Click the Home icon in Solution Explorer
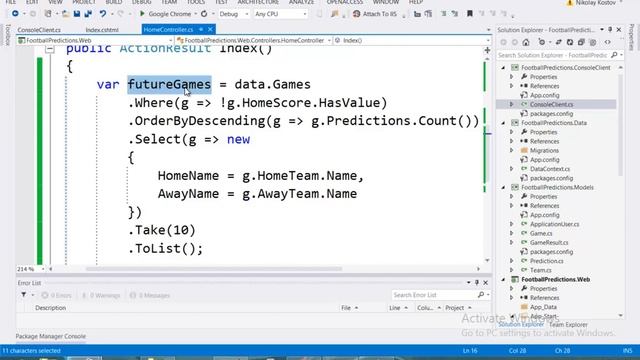The width and height of the screenshot is (640, 360). click(x=526, y=42)
